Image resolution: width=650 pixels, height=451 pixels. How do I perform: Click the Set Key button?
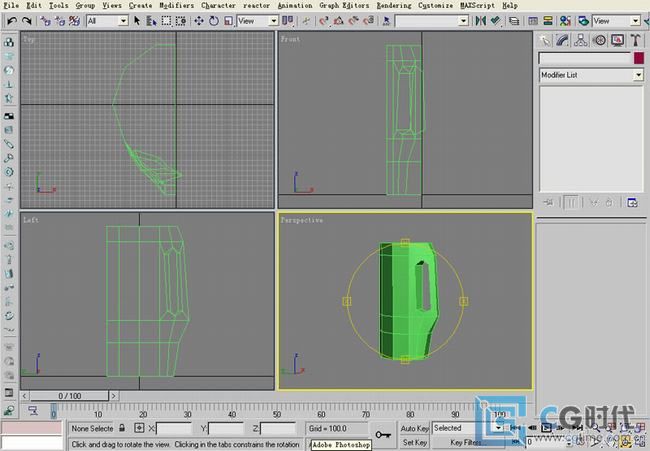pos(415,442)
